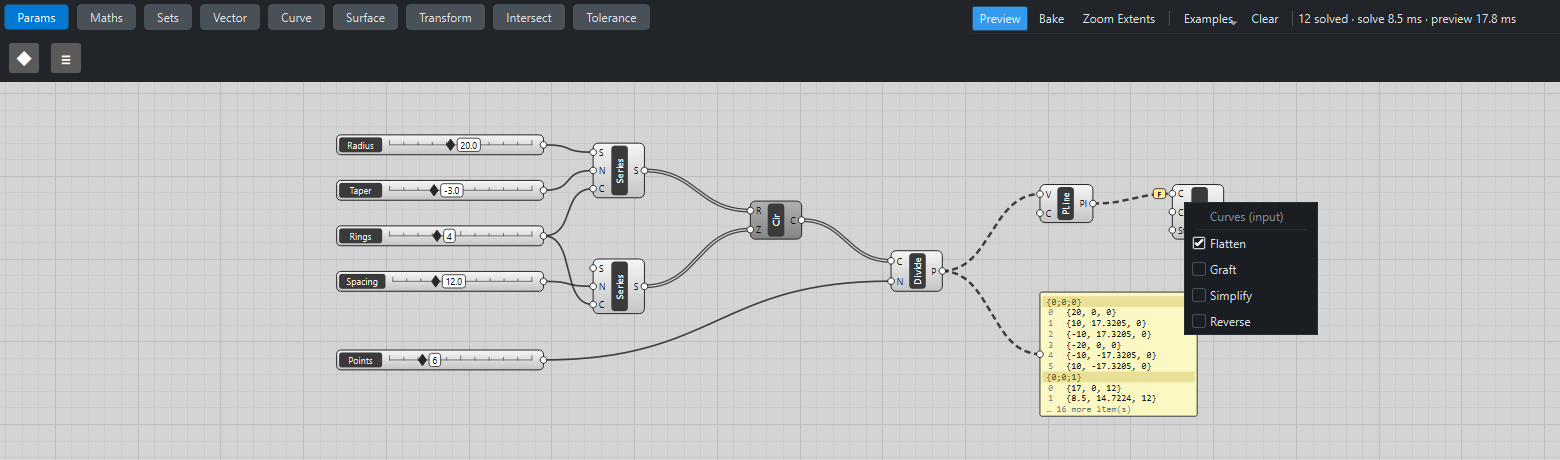The height and width of the screenshot is (460, 1560).
Task: Click the Radius value field 20.0
Action: pos(469,145)
